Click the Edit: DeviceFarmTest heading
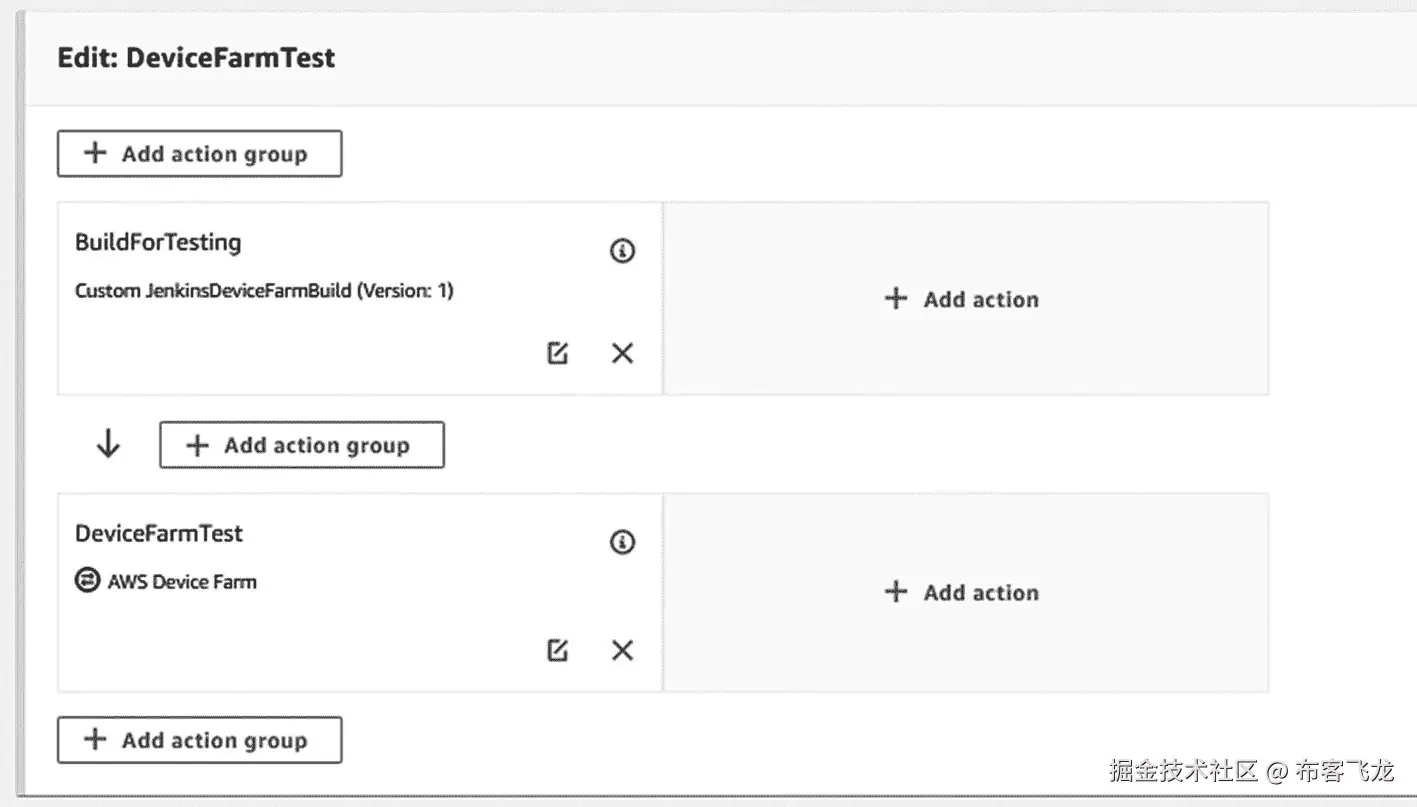Screen dimensions: 1417x807 point(196,58)
